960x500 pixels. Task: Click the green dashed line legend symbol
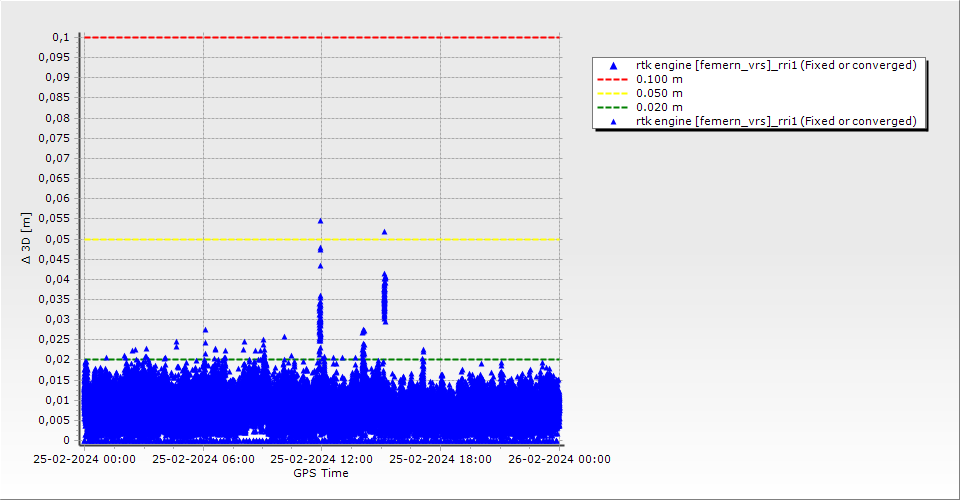coord(614,107)
